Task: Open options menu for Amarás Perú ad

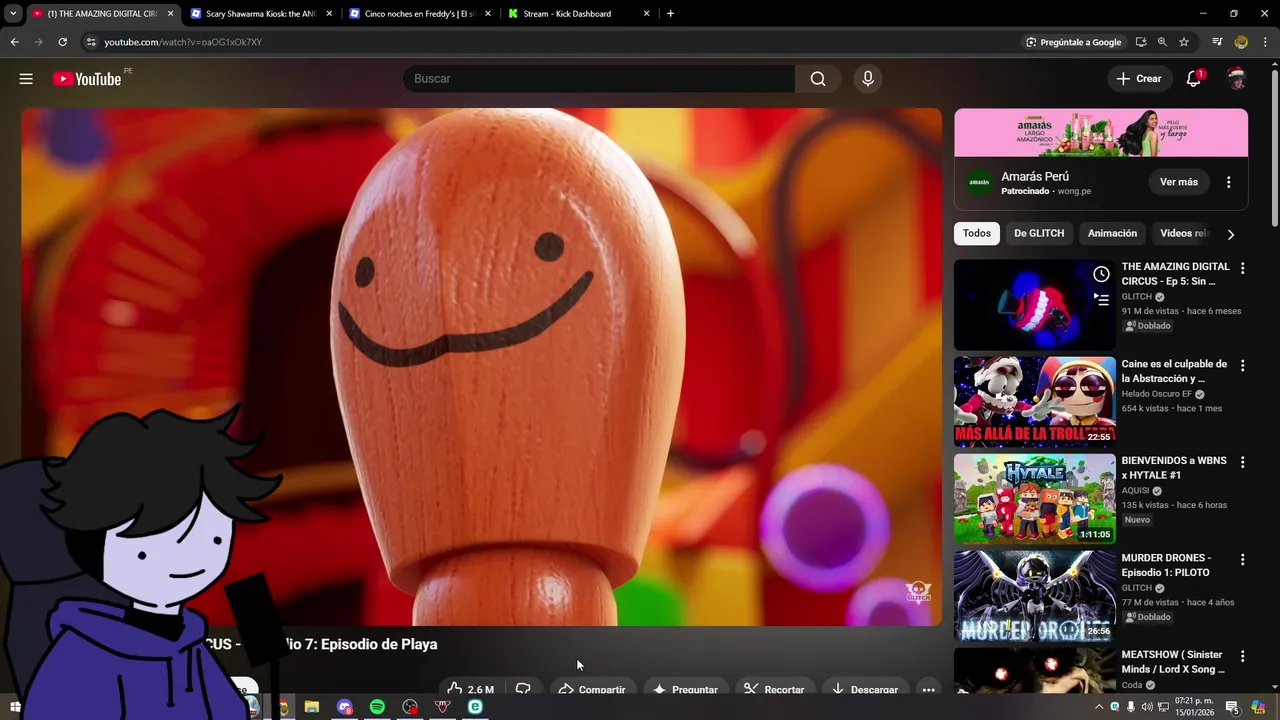Action: click(1229, 182)
